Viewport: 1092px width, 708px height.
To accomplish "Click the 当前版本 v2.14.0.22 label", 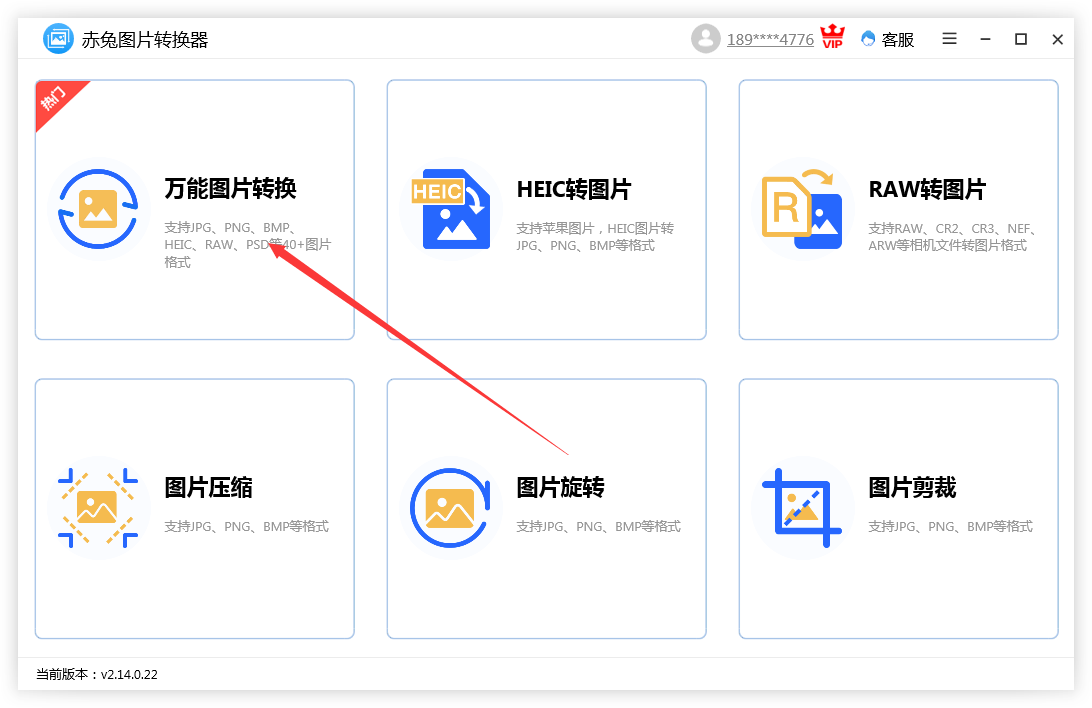I will click(97, 675).
